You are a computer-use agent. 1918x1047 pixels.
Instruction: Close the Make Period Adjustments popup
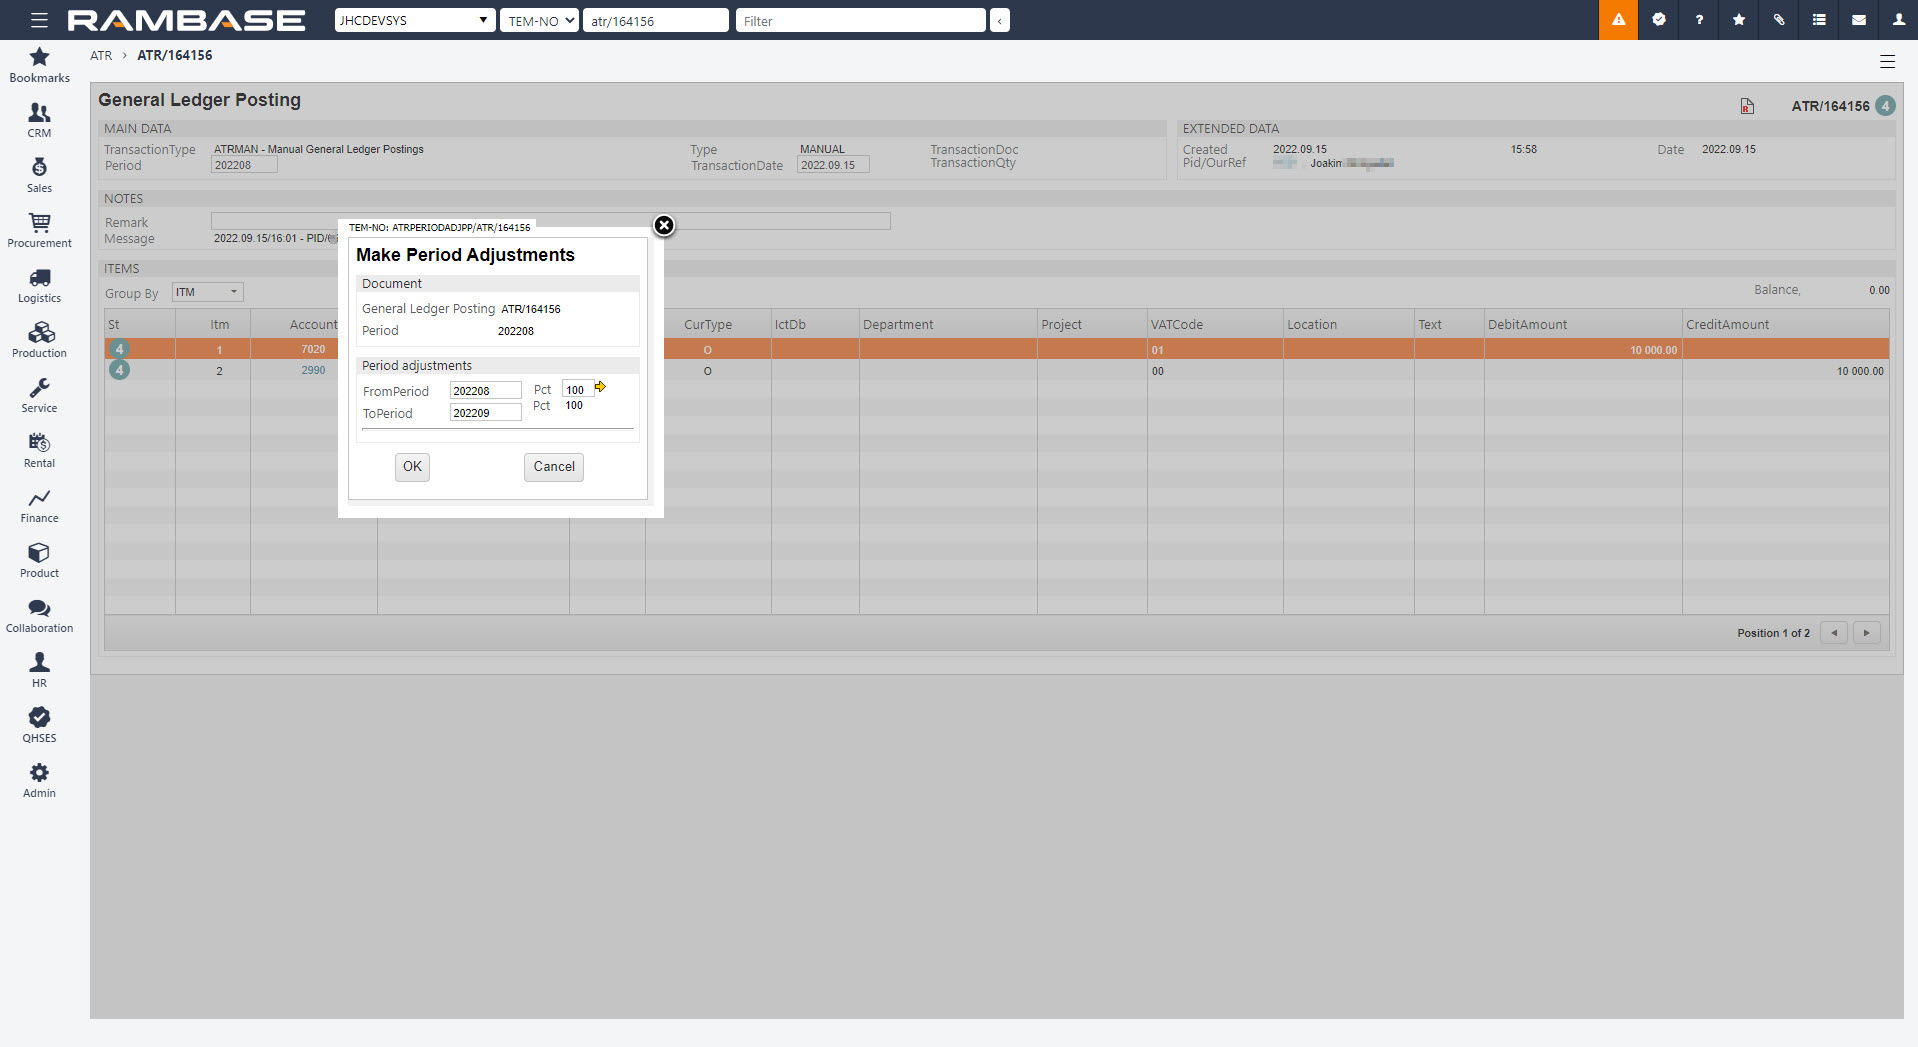coord(664,226)
